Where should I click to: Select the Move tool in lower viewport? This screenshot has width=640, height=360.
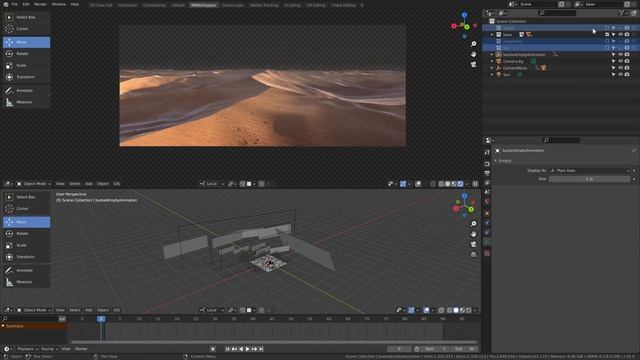click(x=27, y=222)
